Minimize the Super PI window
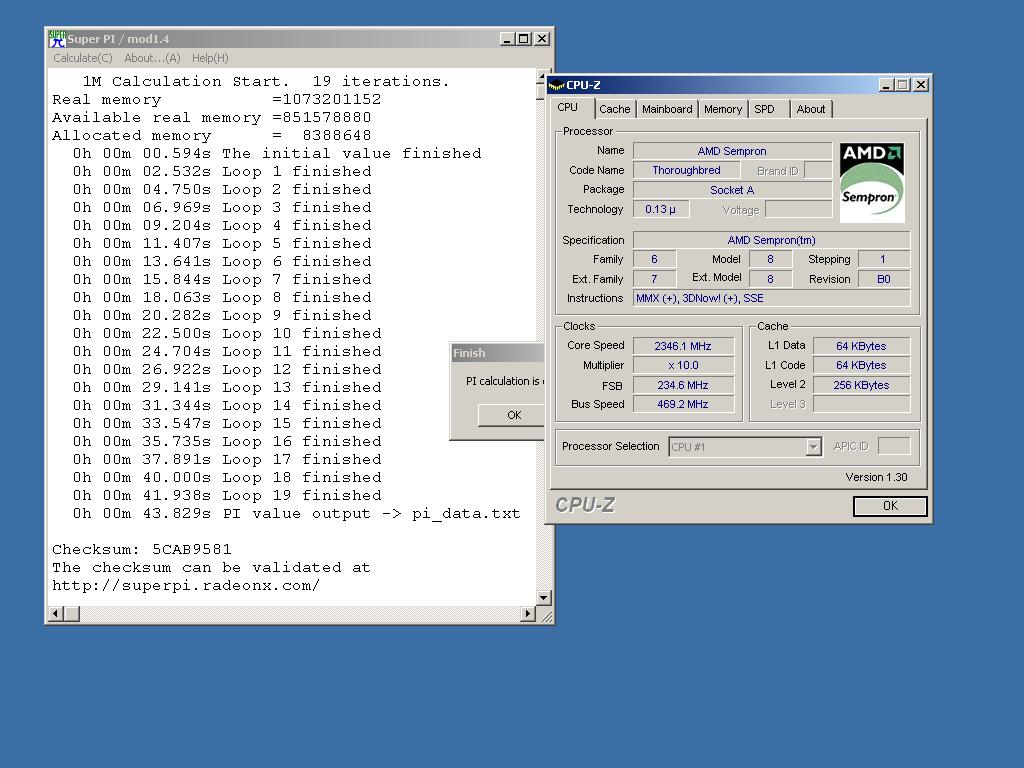1024x768 pixels. [x=507, y=39]
